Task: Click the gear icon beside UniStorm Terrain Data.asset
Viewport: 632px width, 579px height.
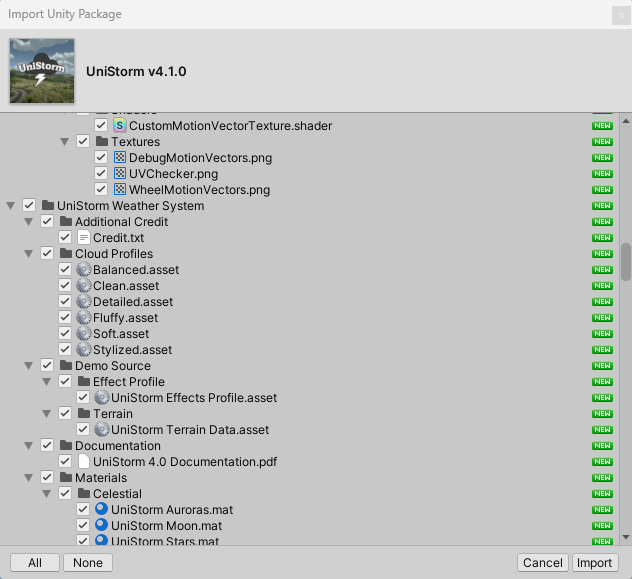Action: point(102,430)
